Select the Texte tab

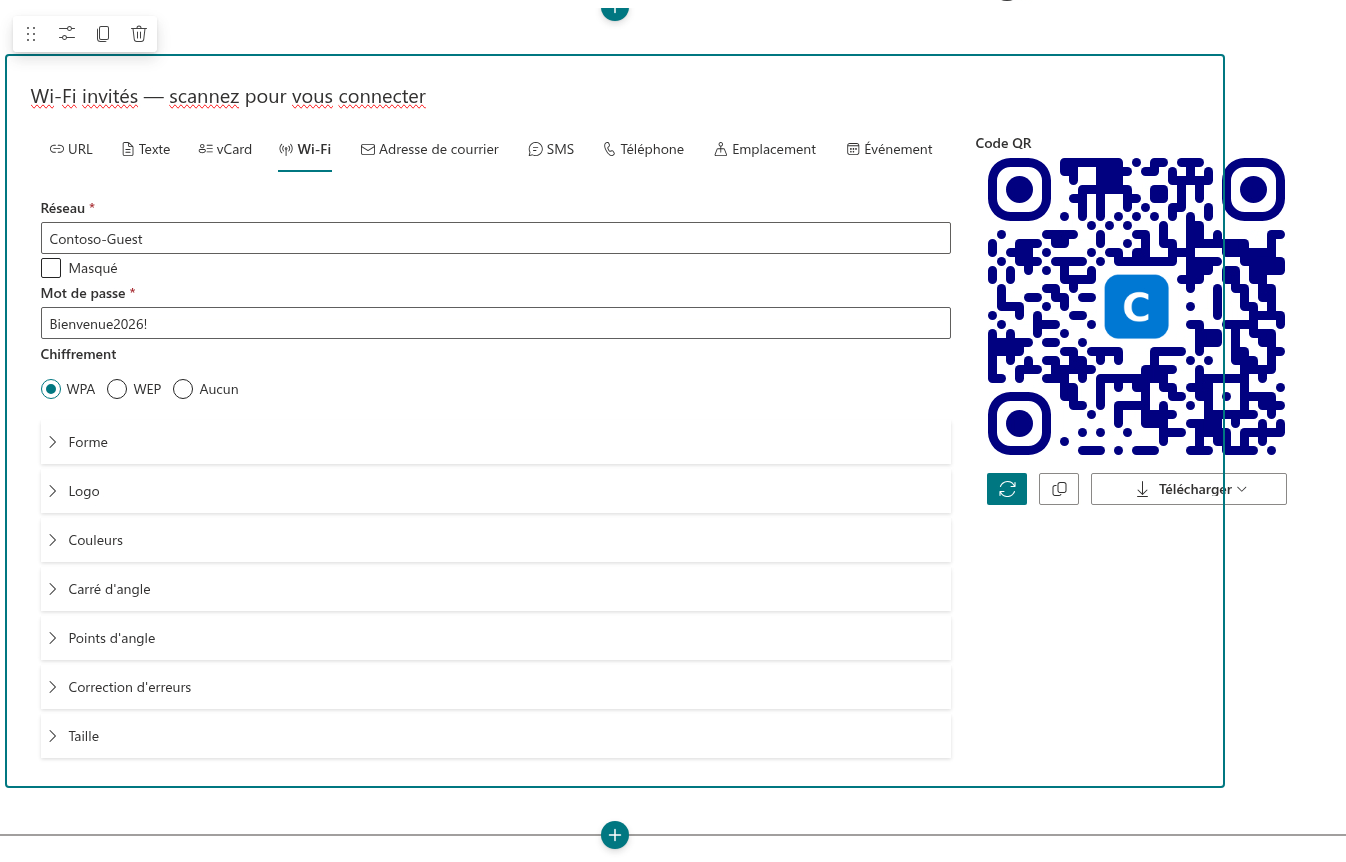[x=146, y=149]
